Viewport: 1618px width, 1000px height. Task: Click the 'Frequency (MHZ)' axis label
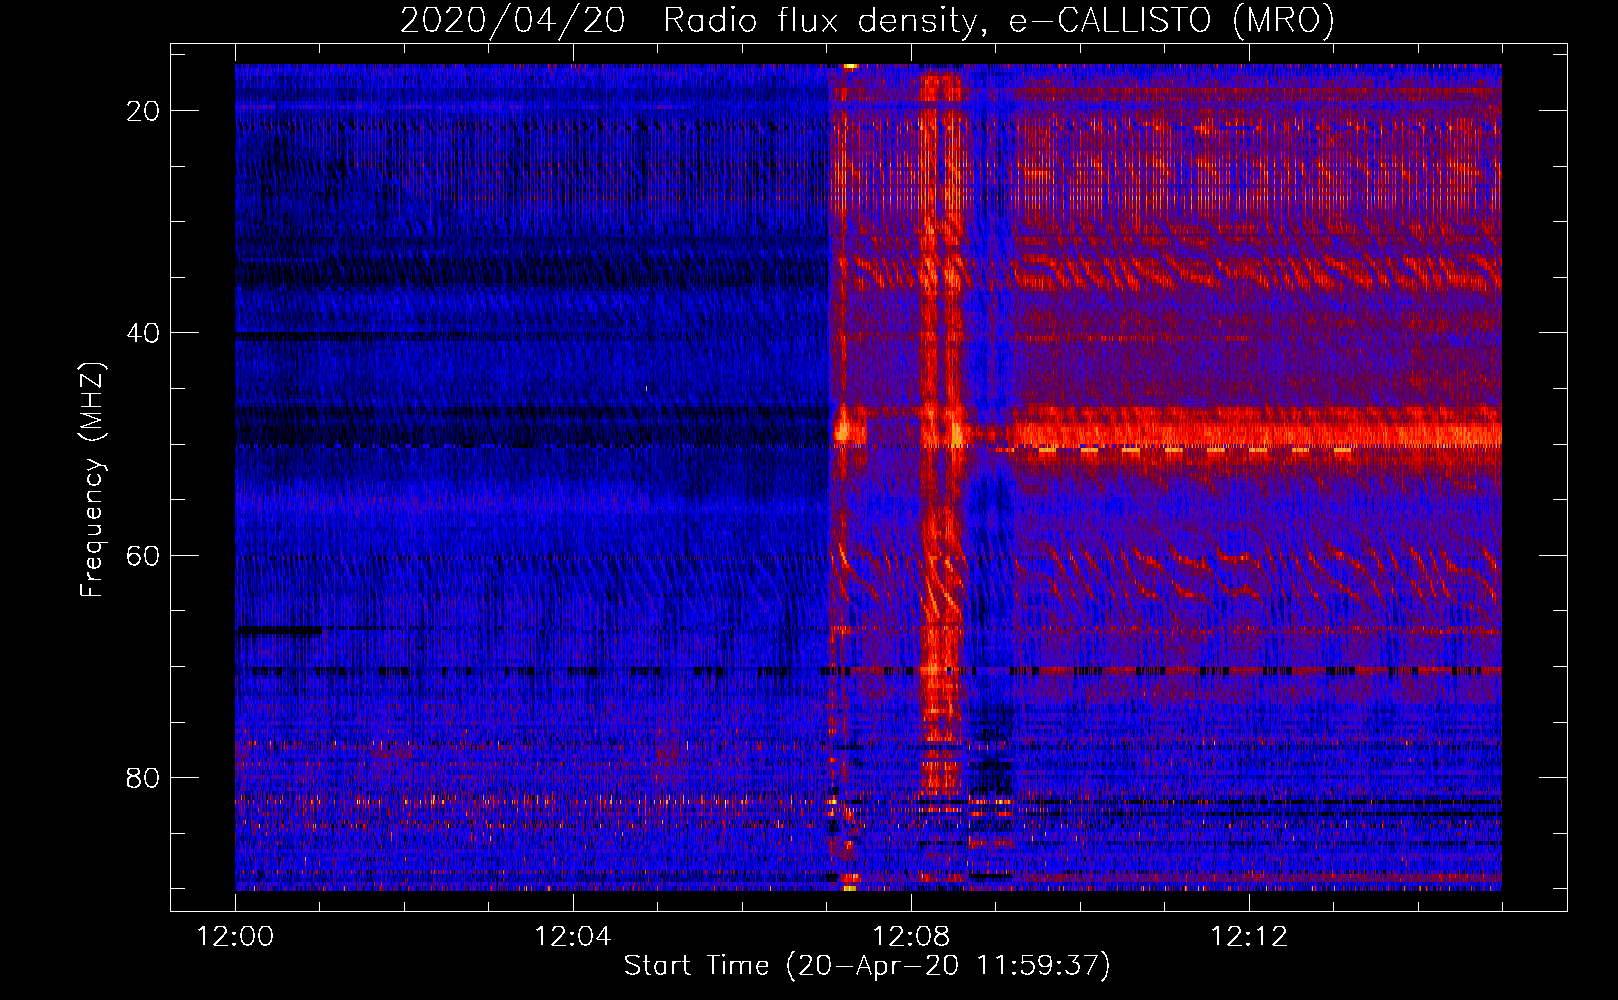click(92, 480)
